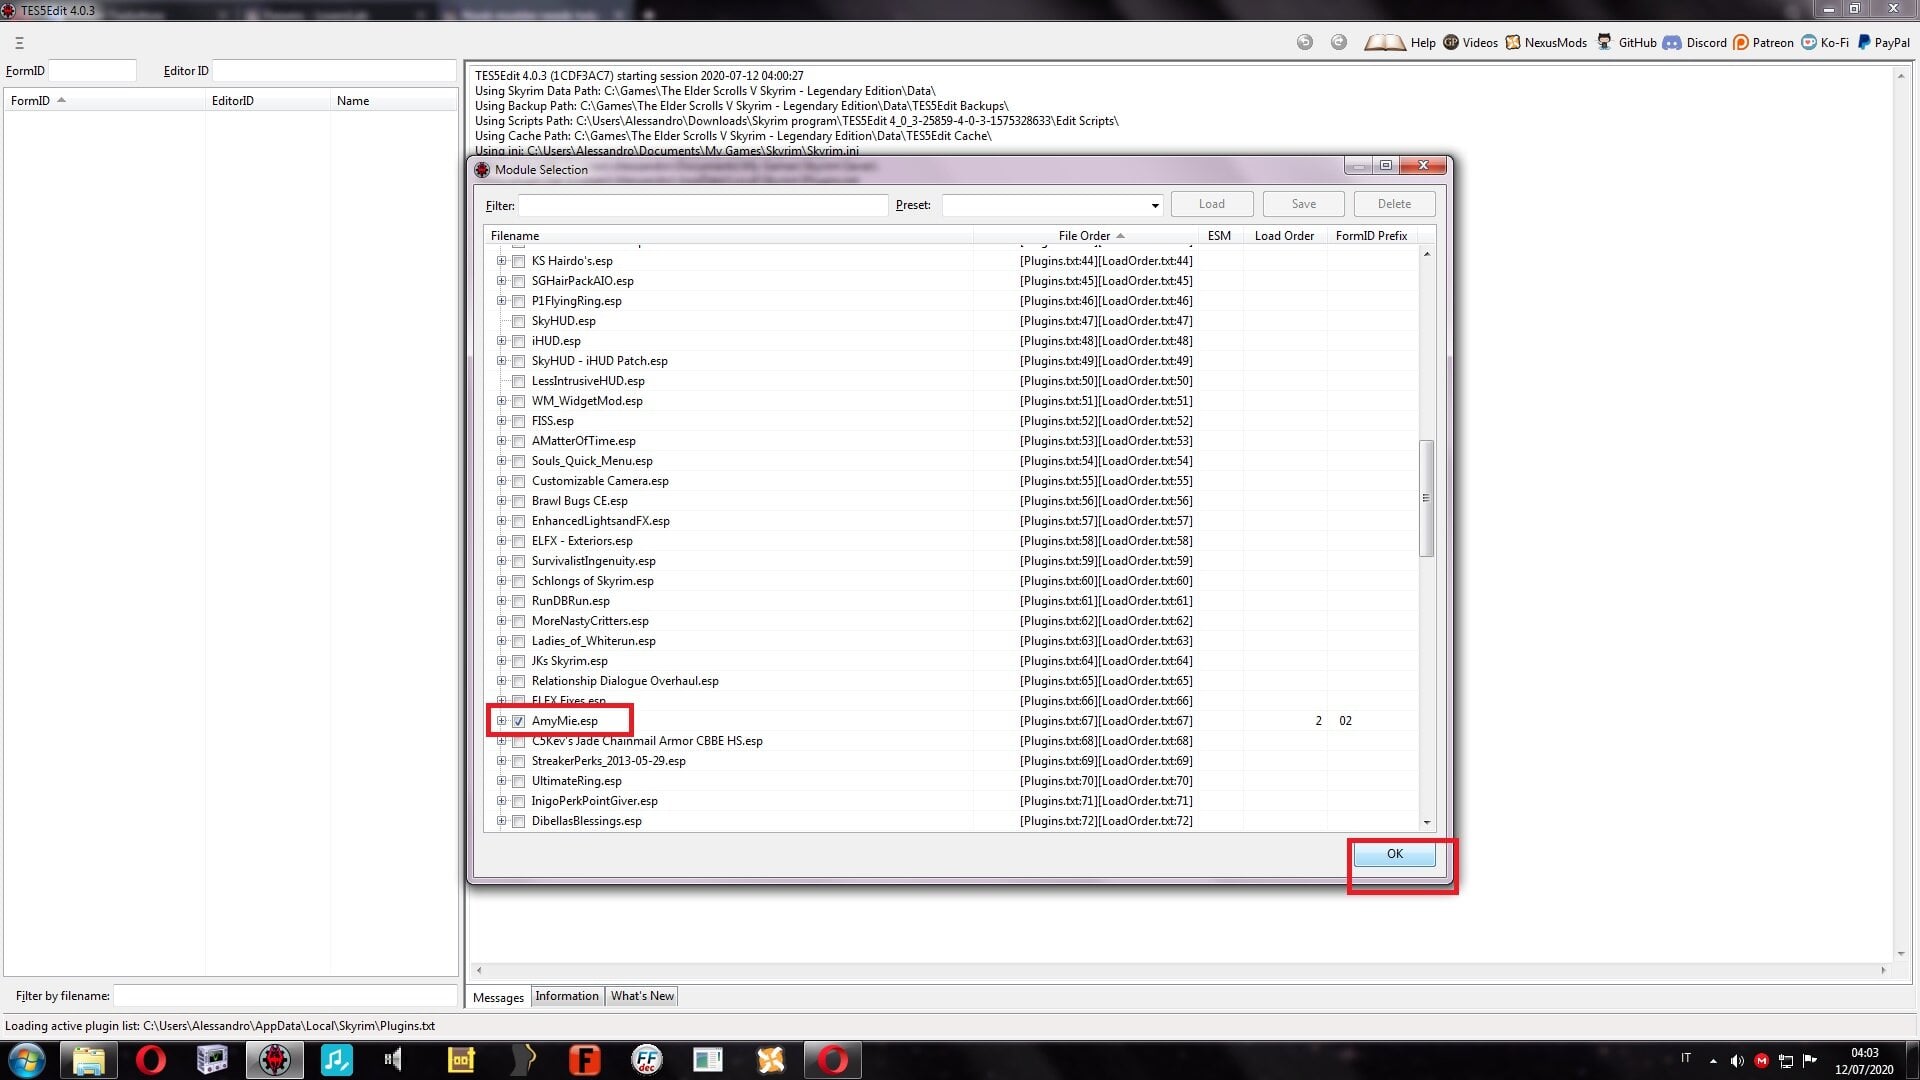The height and width of the screenshot is (1080, 1920).
Task: Open the PayPal icon
Action: (1864, 42)
